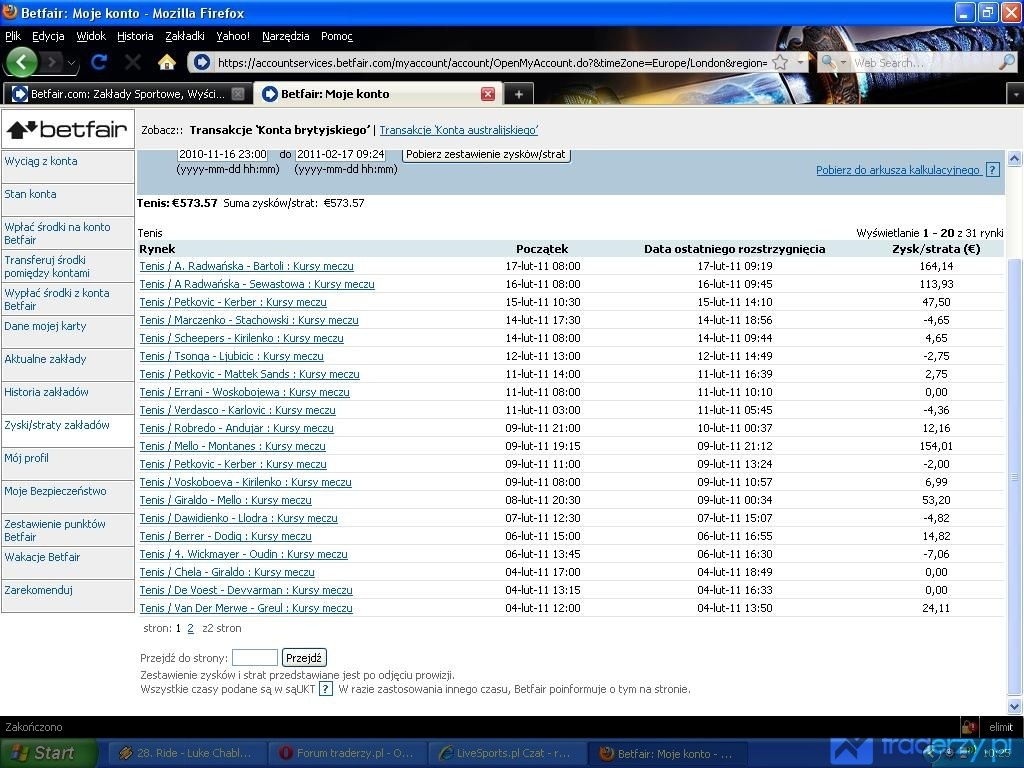Open a new tab with the plus button
1024x768 pixels.
coord(519,94)
